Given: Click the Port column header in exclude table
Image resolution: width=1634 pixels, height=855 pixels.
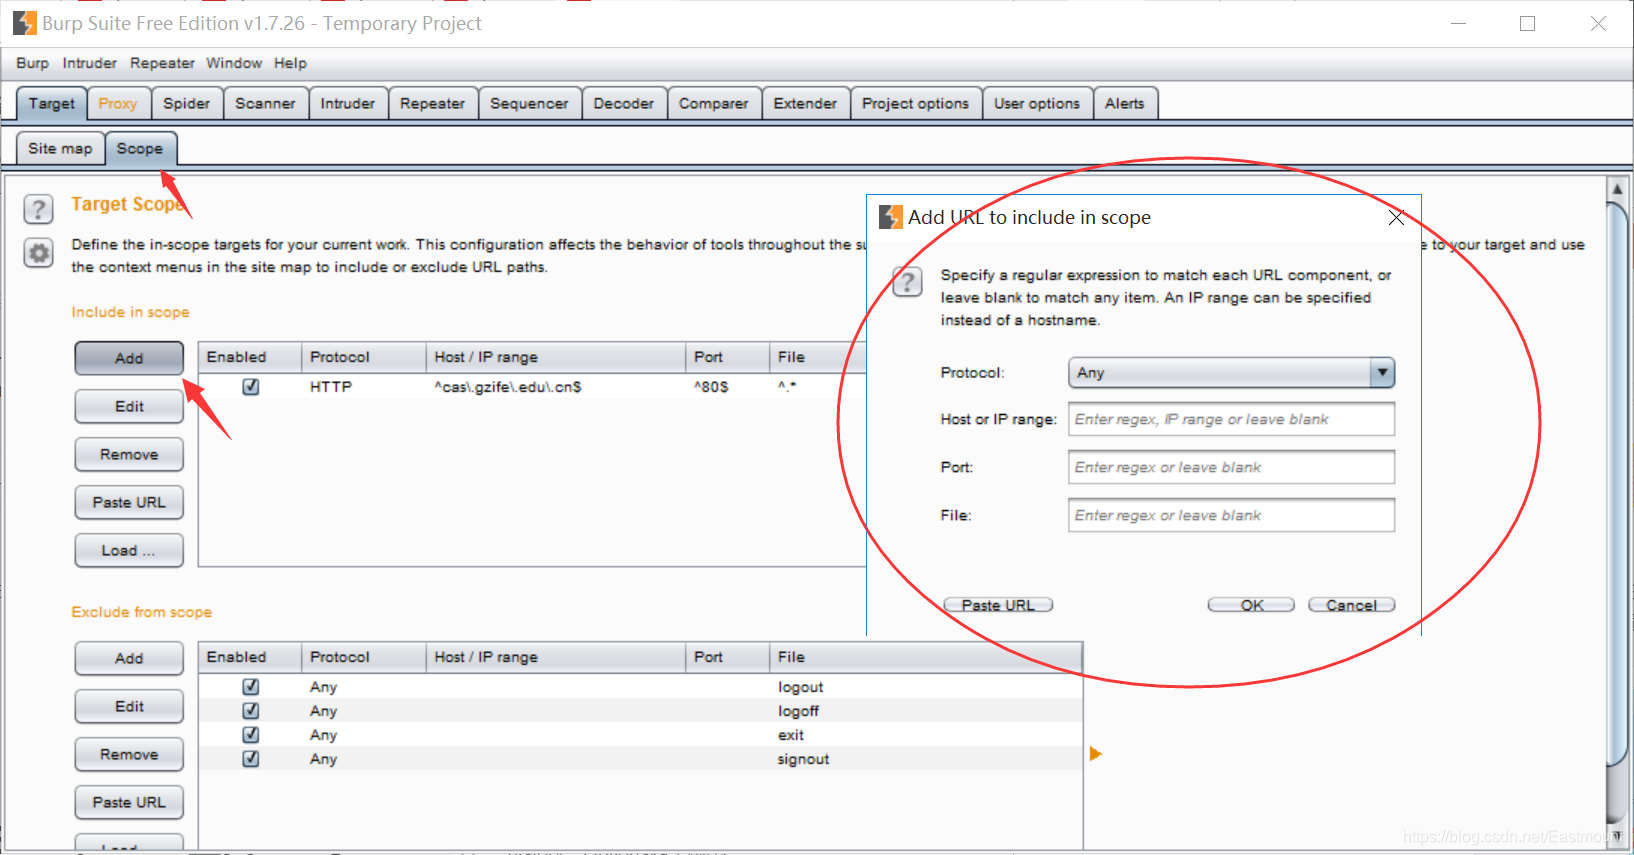Looking at the screenshot, I should [727, 657].
